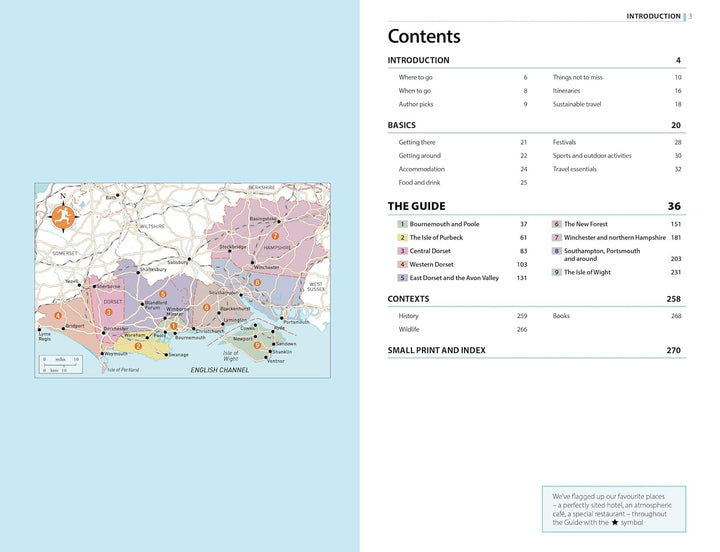Open the BASICS section heading
720x552 pixels.
401,125
